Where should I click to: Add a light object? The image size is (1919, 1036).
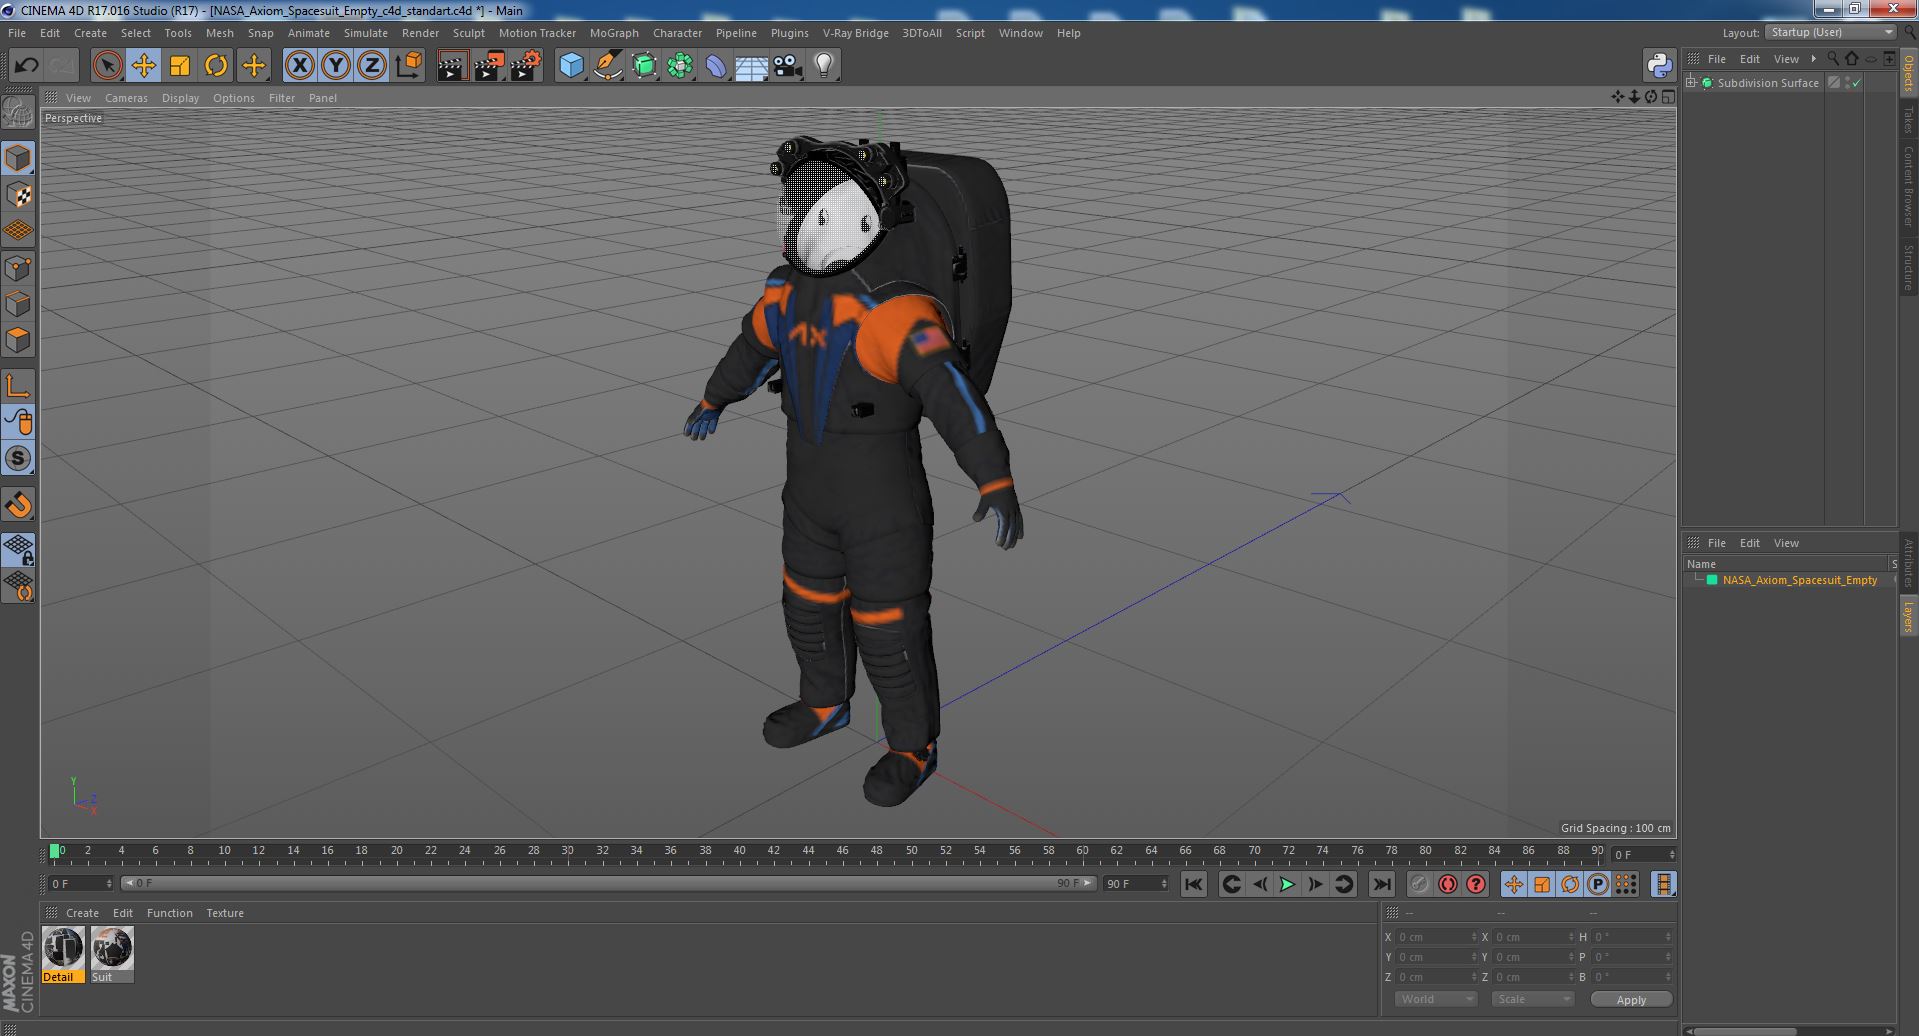823,66
